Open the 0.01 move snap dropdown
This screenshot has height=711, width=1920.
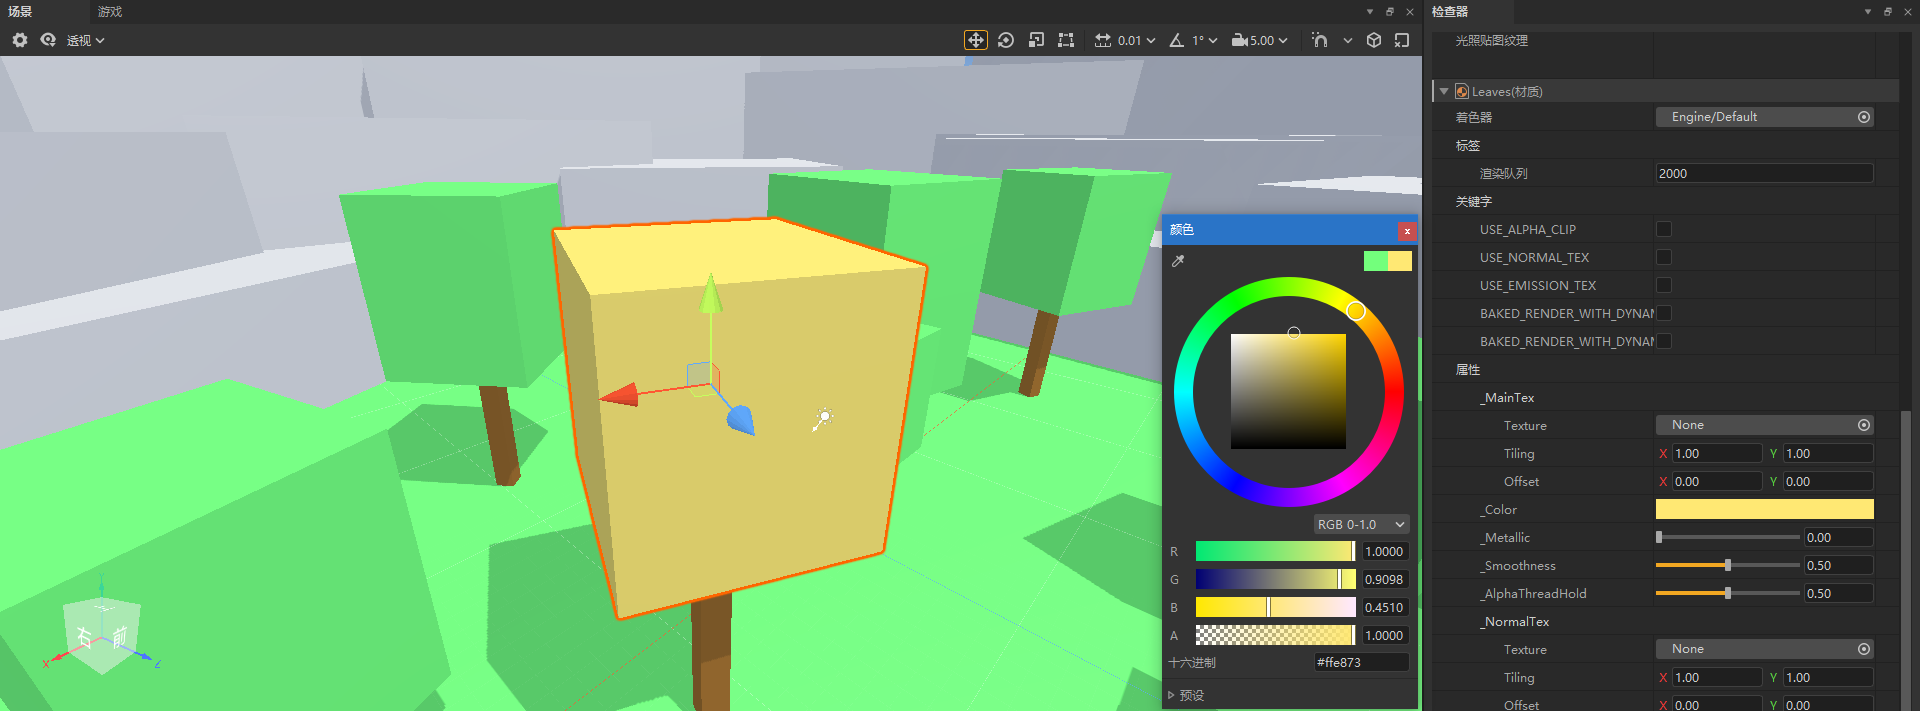[x=1137, y=40]
